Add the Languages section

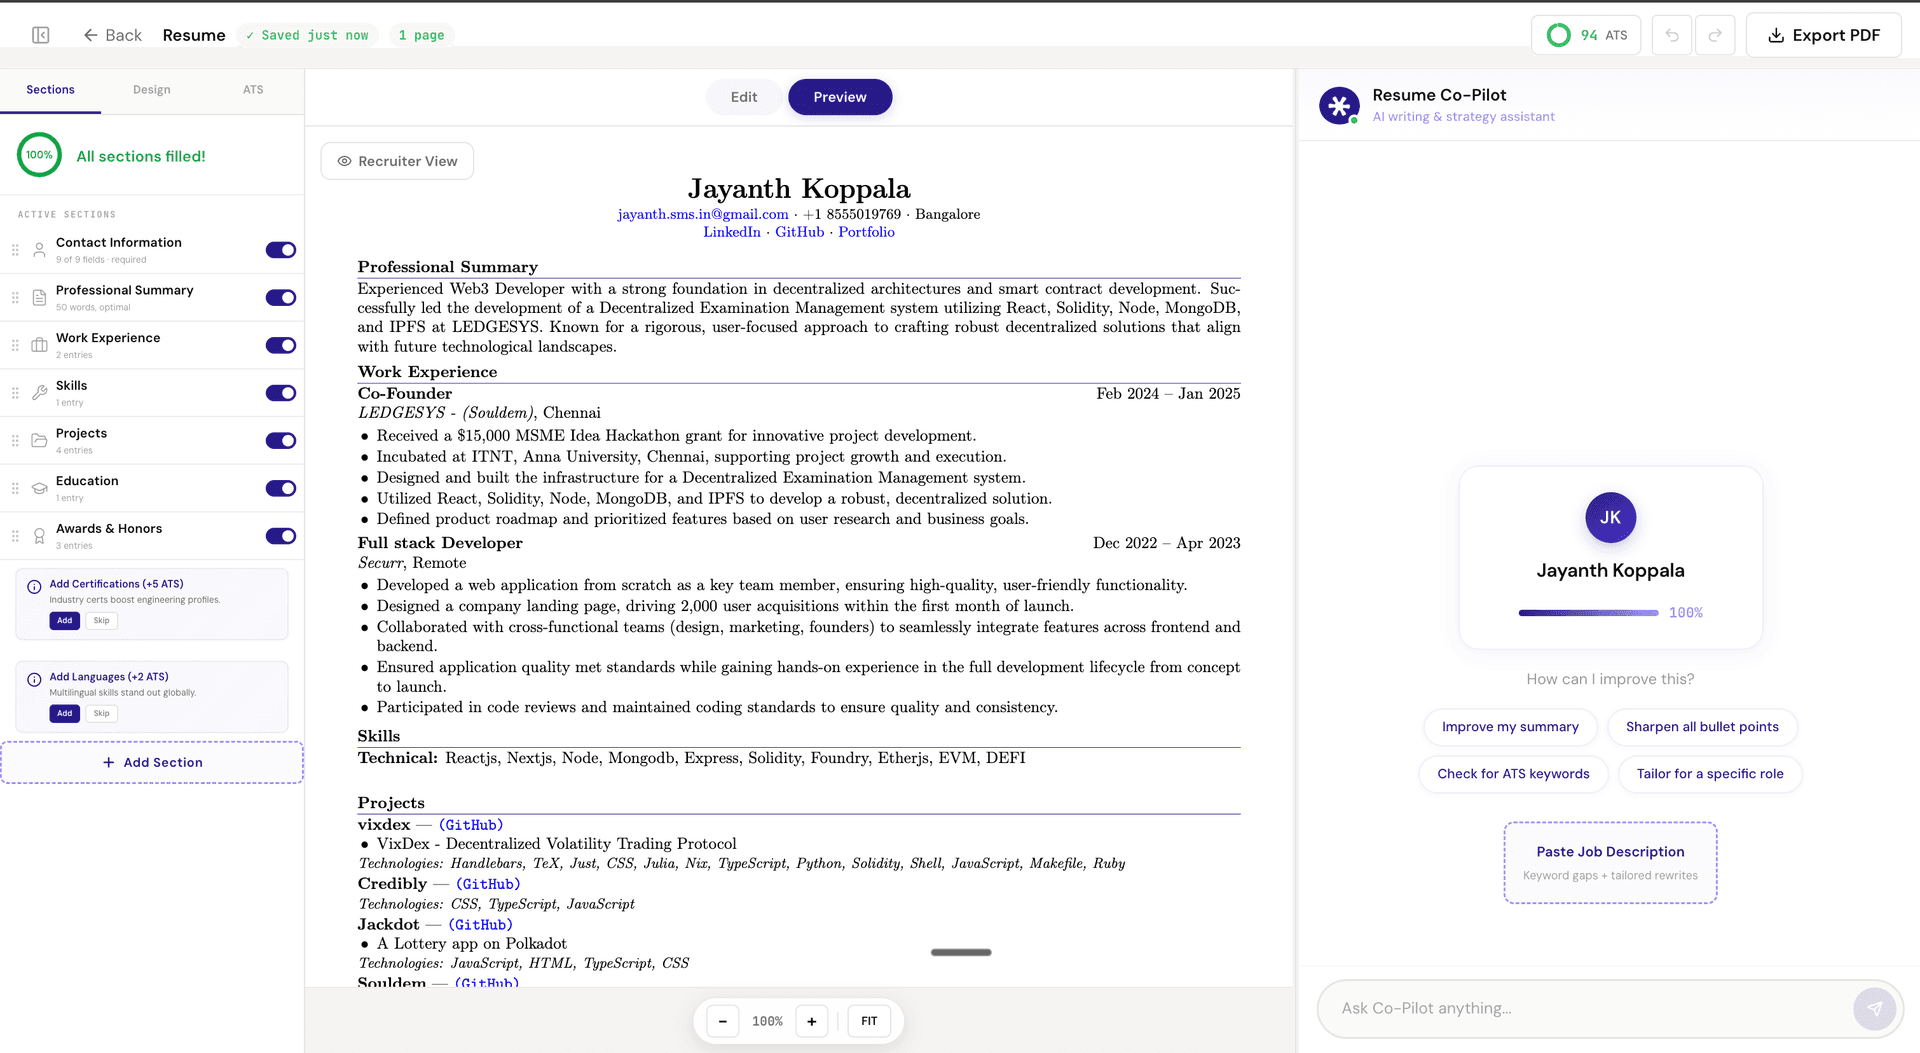[x=65, y=714]
